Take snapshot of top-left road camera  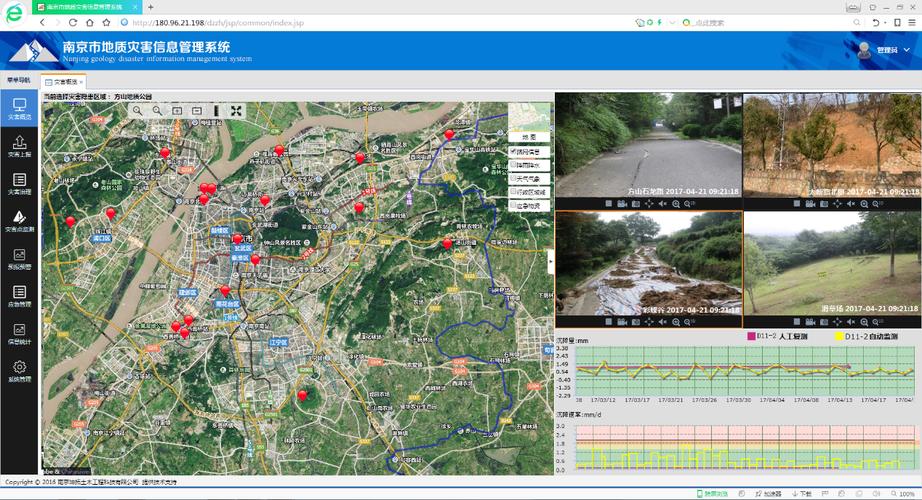(636, 204)
